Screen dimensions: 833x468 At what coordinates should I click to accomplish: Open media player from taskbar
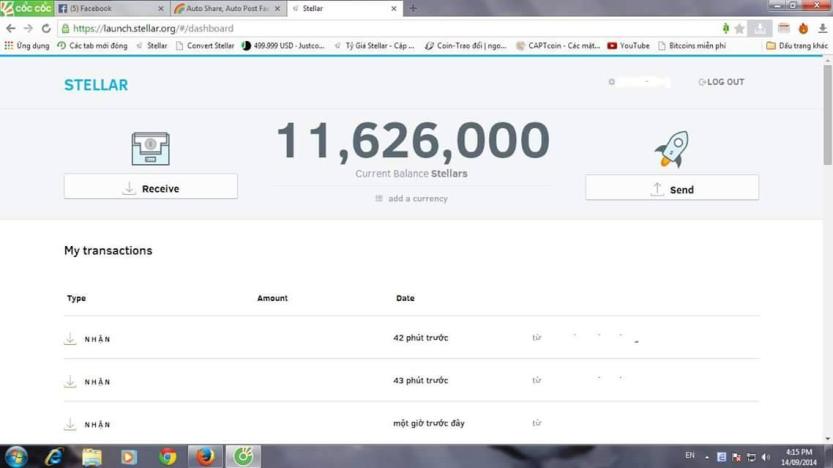click(x=129, y=457)
